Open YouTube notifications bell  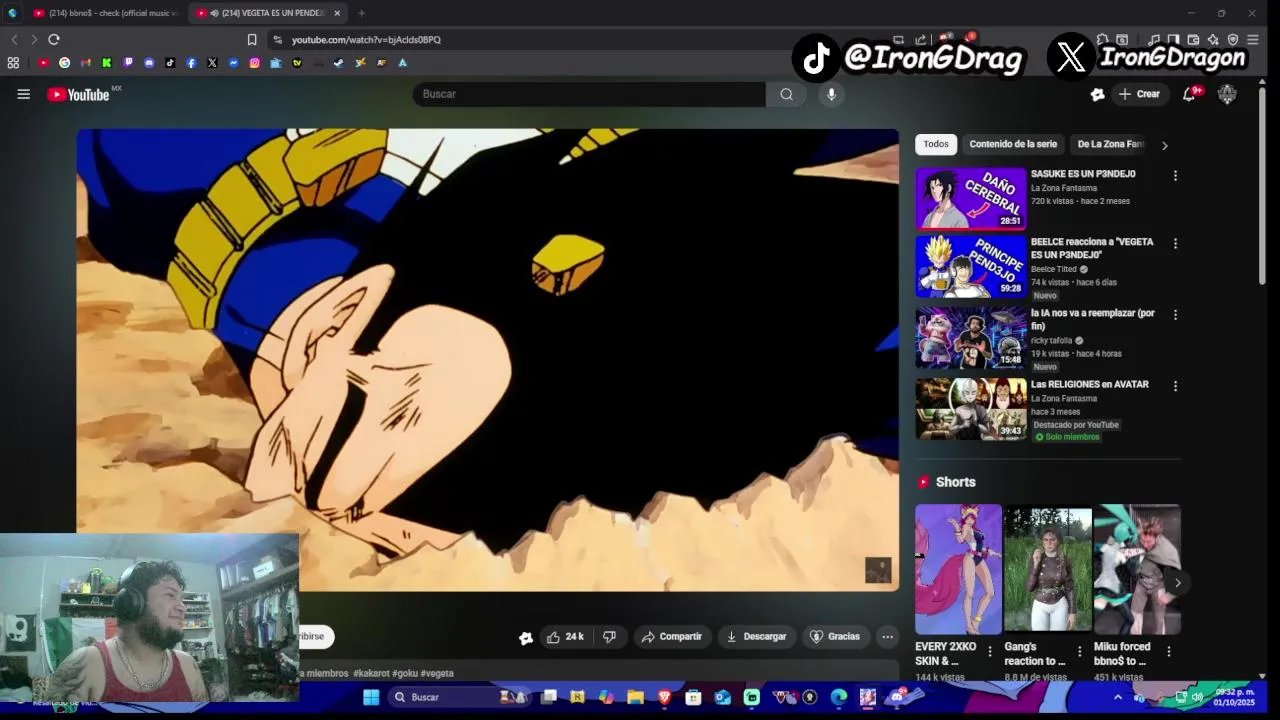coord(1189,94)
